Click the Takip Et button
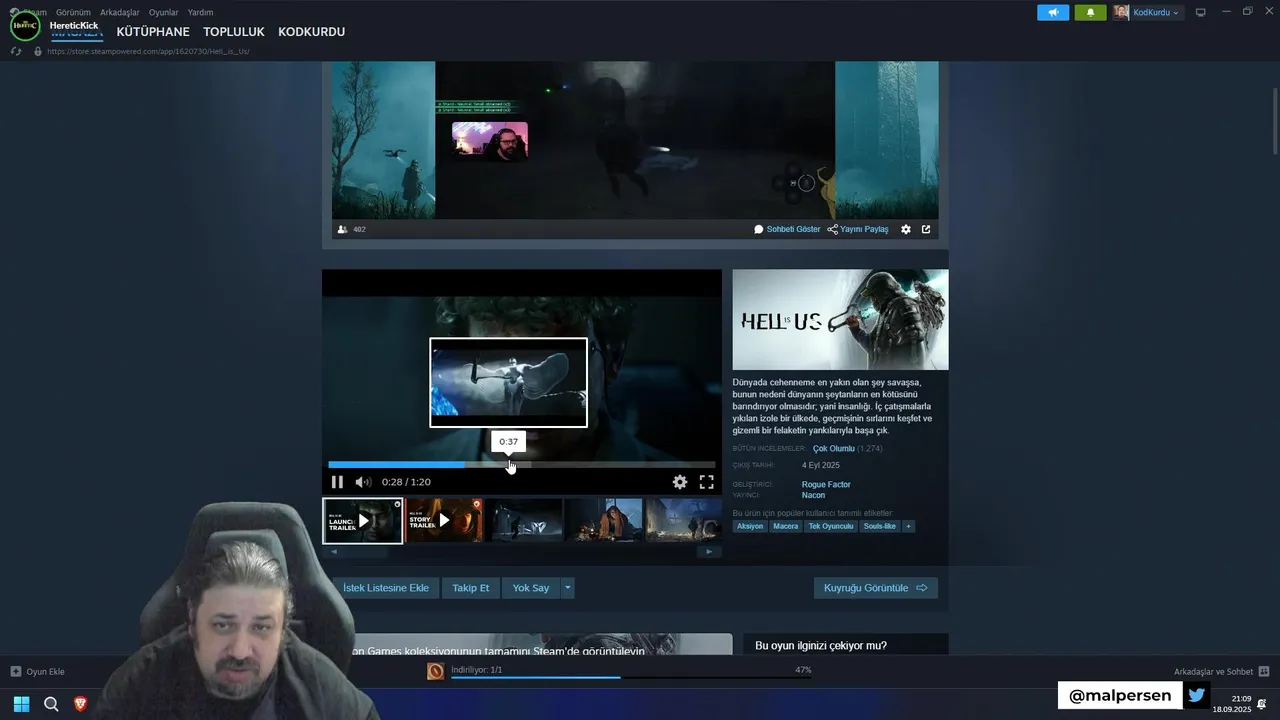The height and width of the screenshot is (720, 1280). [470, 588]
